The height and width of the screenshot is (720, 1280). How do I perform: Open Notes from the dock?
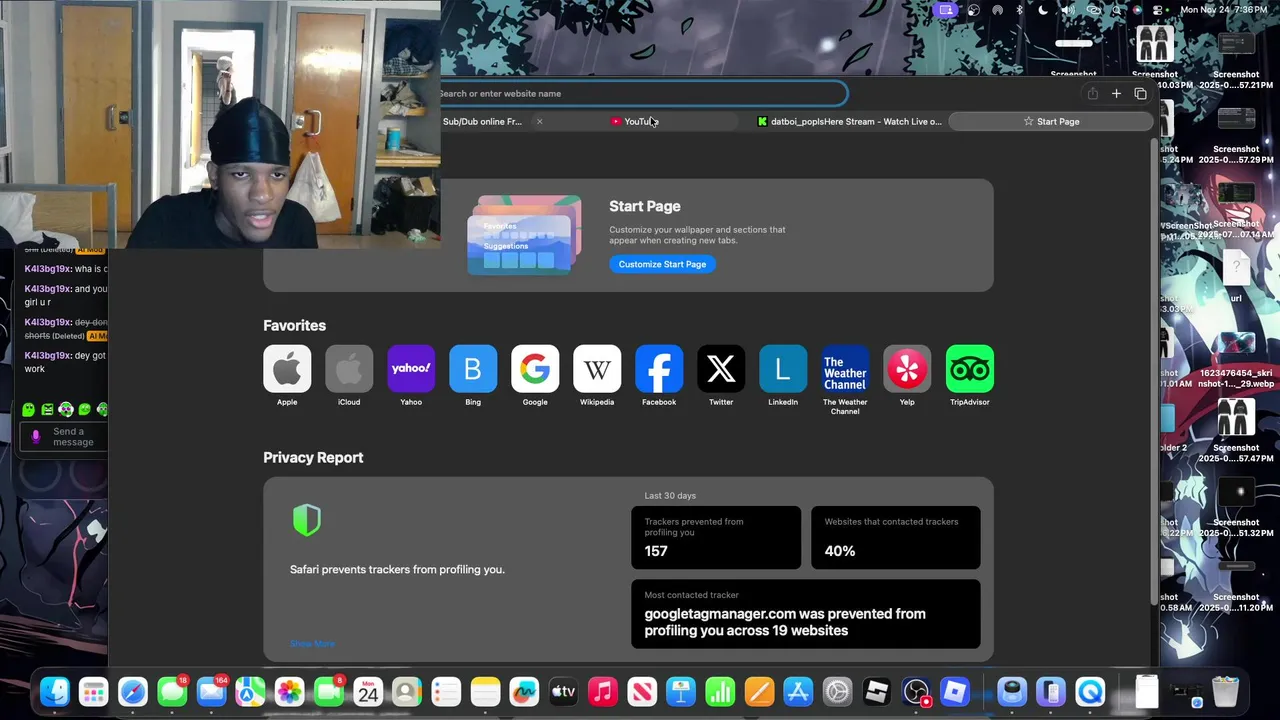485,691
